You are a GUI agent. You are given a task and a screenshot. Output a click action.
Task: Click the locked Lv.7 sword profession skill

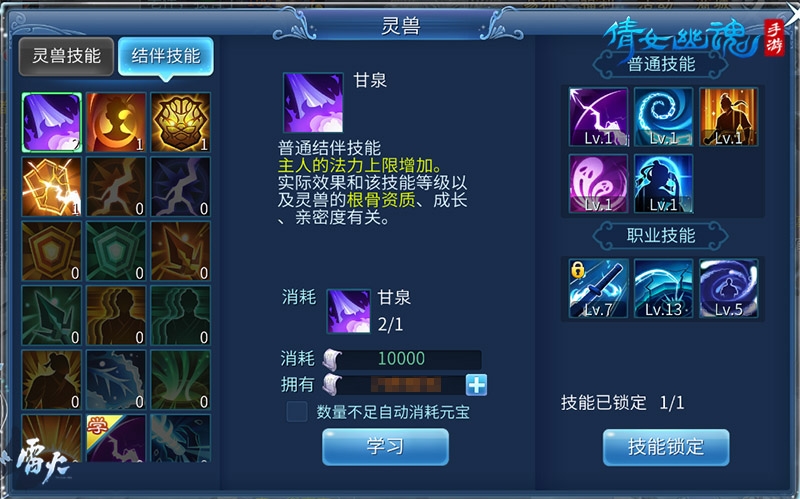[x=598, y=288]
